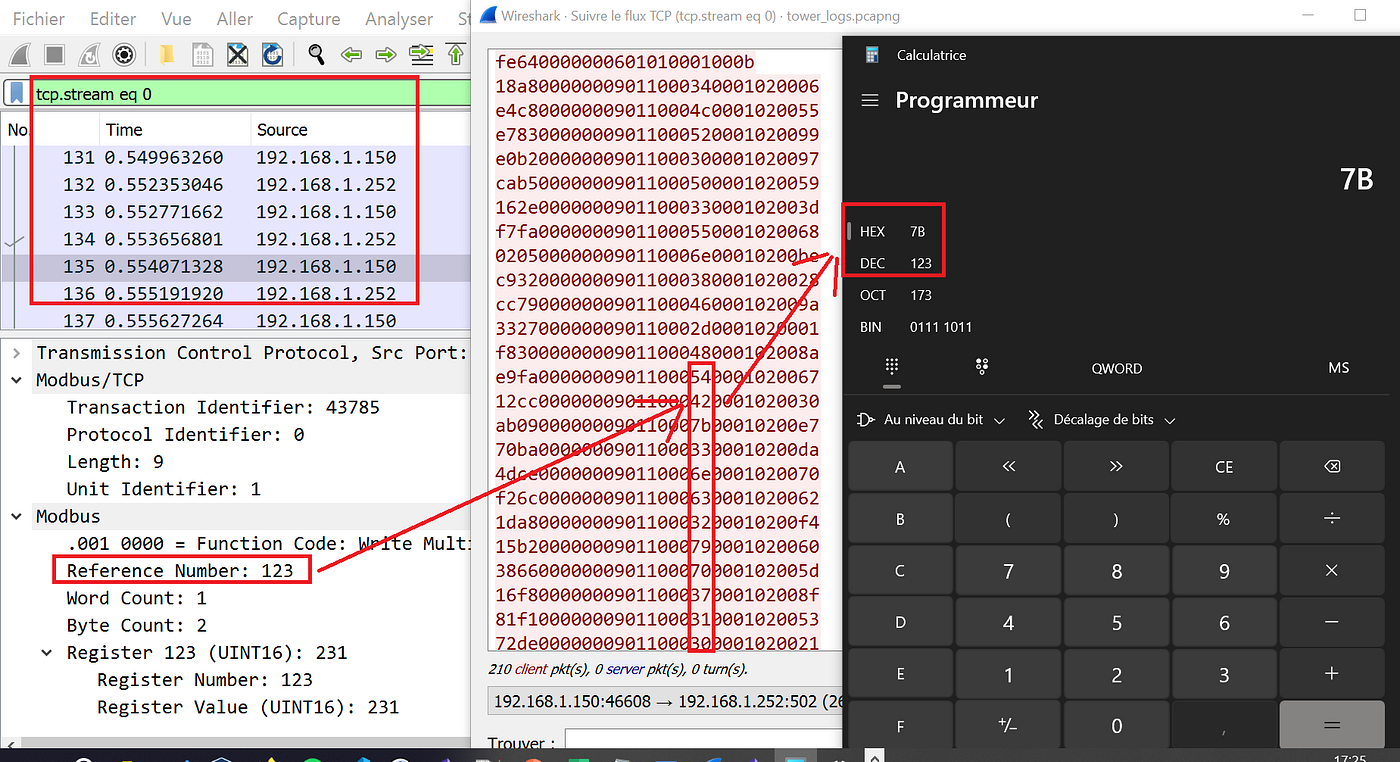Click the Trouver search field

coord(703,742)
